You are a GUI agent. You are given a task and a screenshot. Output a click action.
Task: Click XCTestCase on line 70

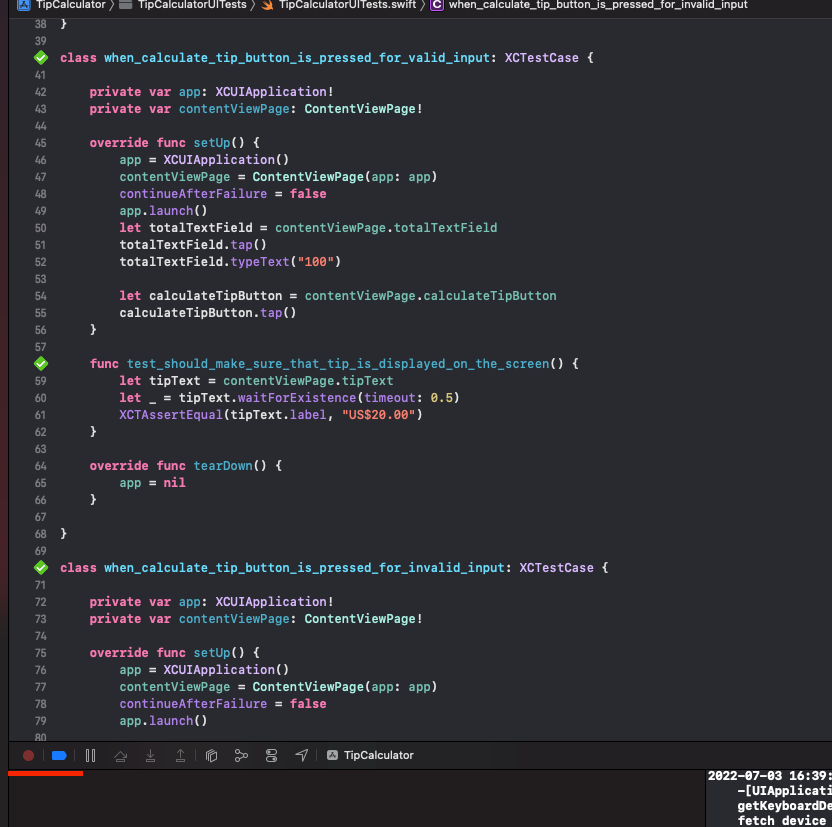pos(556,568)
